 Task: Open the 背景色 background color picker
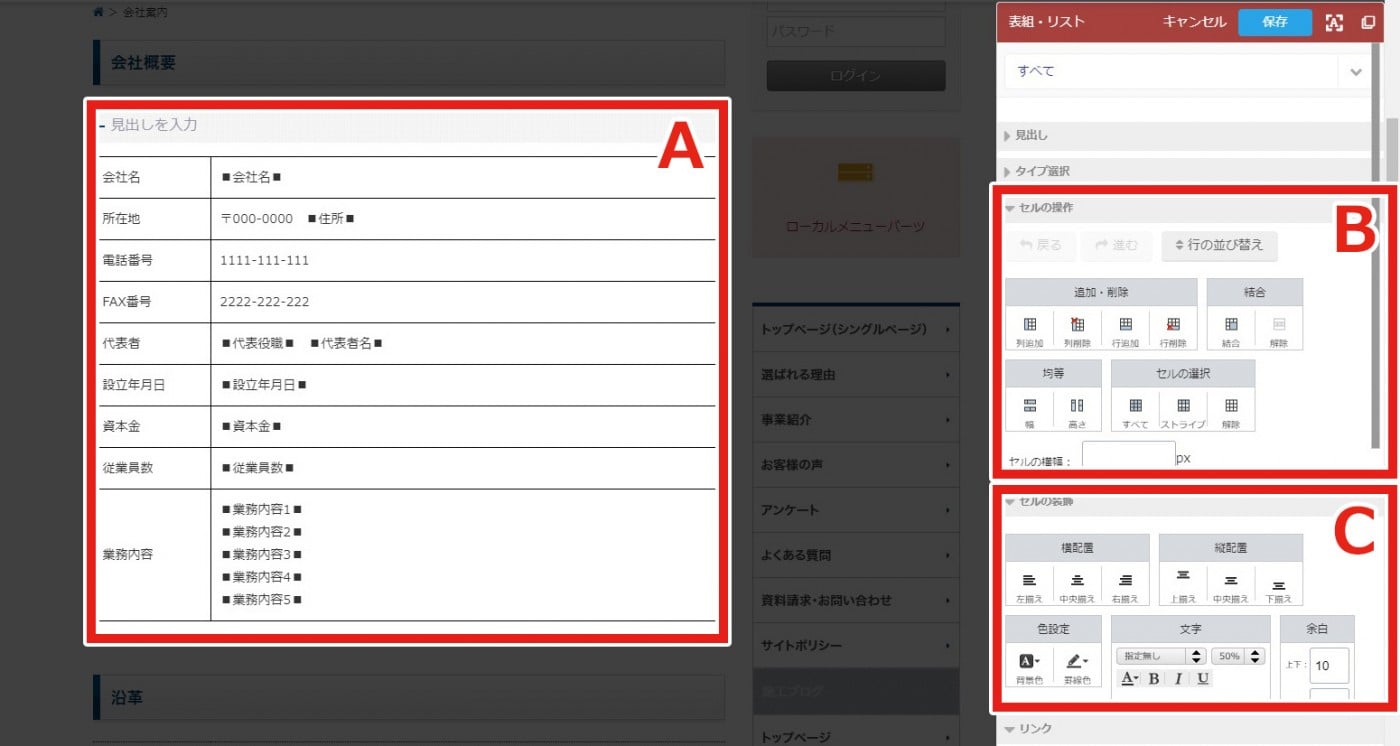click(x=1029, y=661)
